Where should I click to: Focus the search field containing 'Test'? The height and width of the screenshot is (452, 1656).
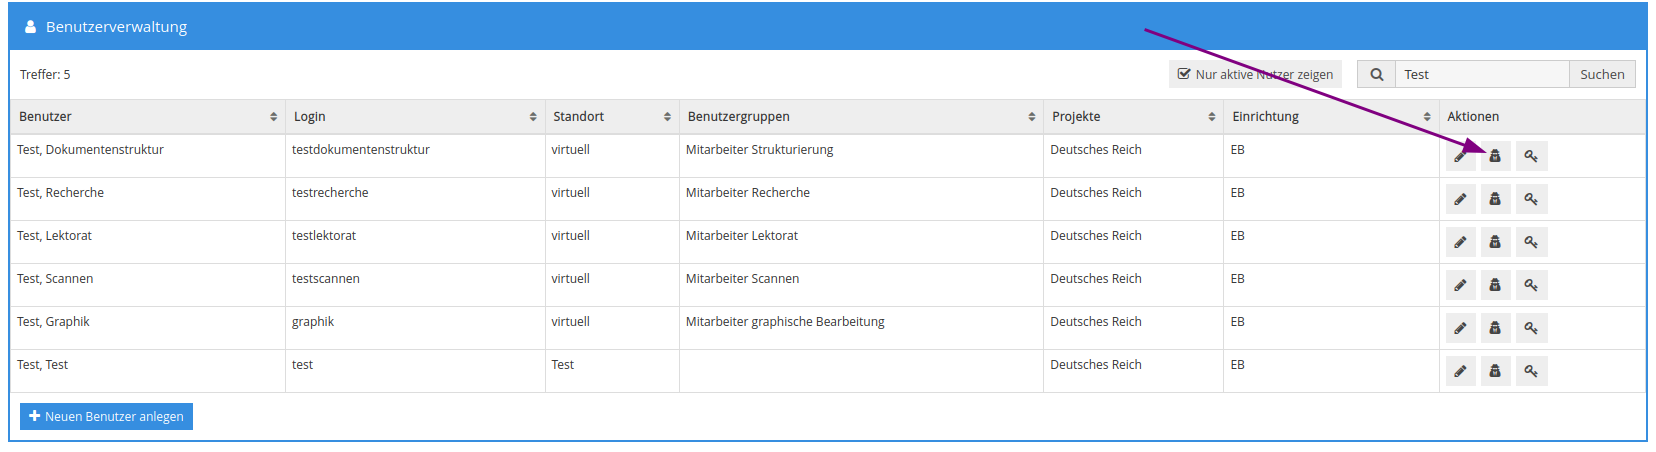coord(1481,75)
